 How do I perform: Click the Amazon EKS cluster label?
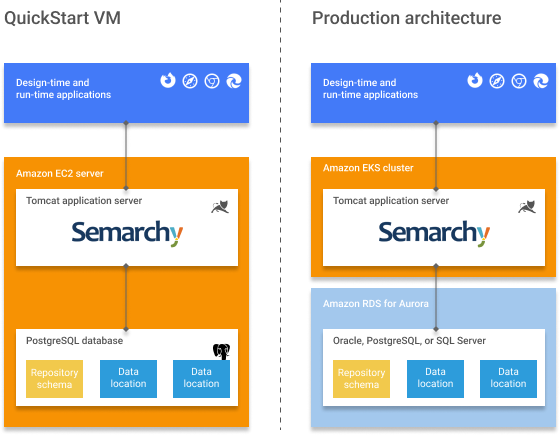(368, 168)
